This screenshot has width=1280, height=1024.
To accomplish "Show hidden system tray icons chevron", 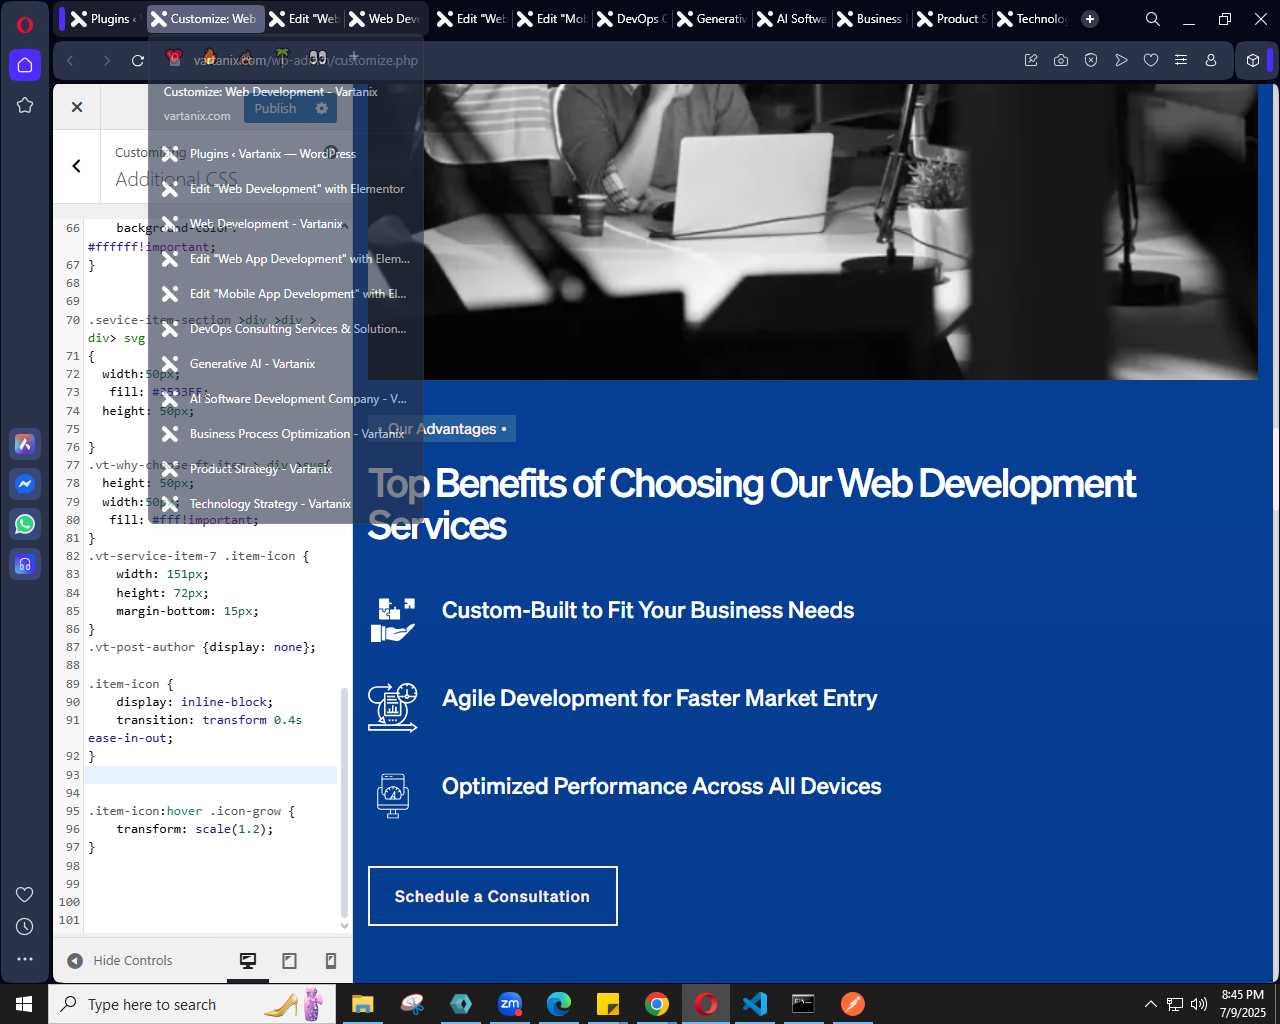I will pos(1150,1004).
